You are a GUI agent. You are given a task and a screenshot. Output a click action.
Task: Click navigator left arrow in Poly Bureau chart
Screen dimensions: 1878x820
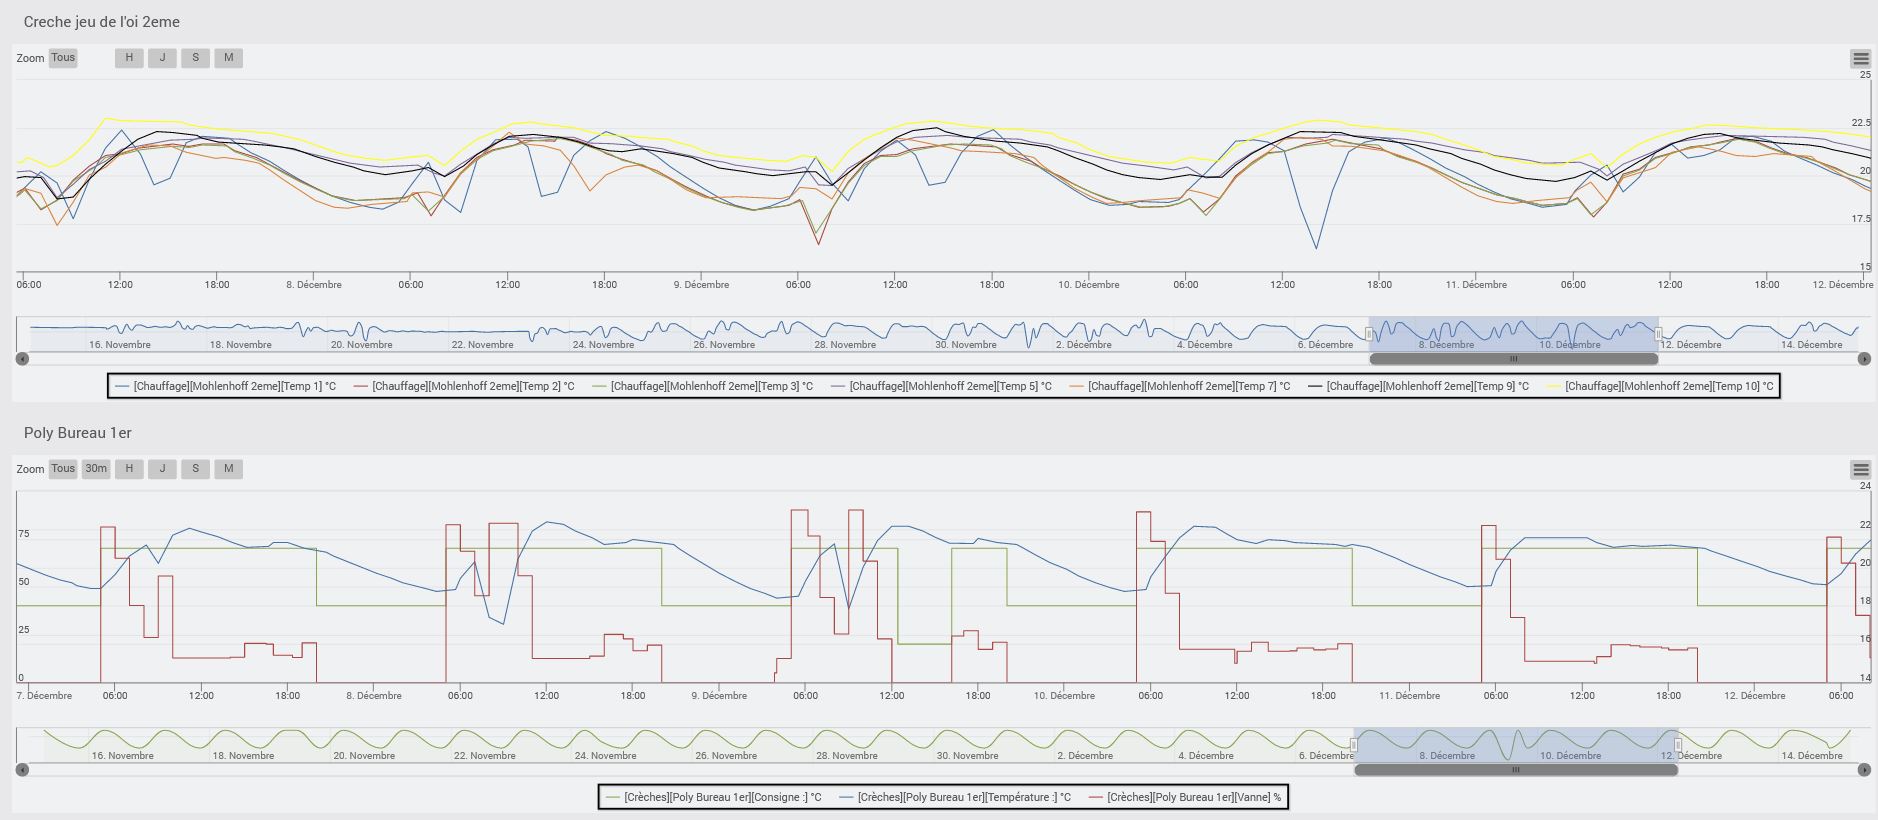22,770
